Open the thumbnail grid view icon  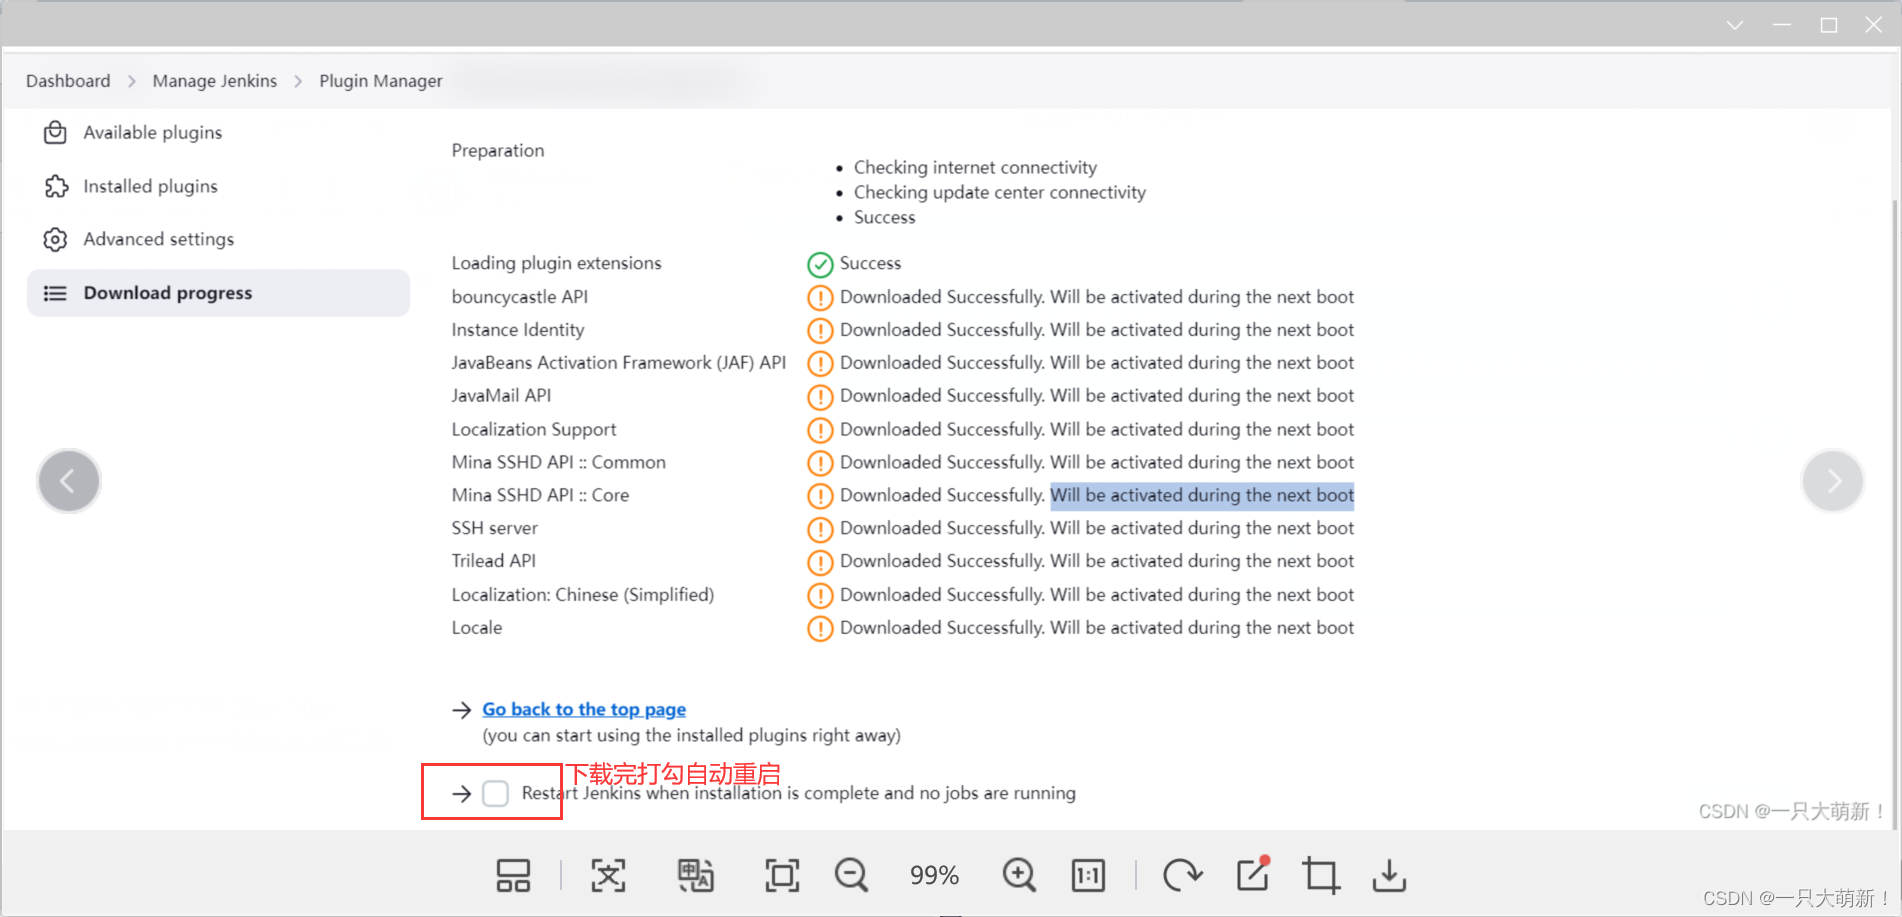click(513, 876)
